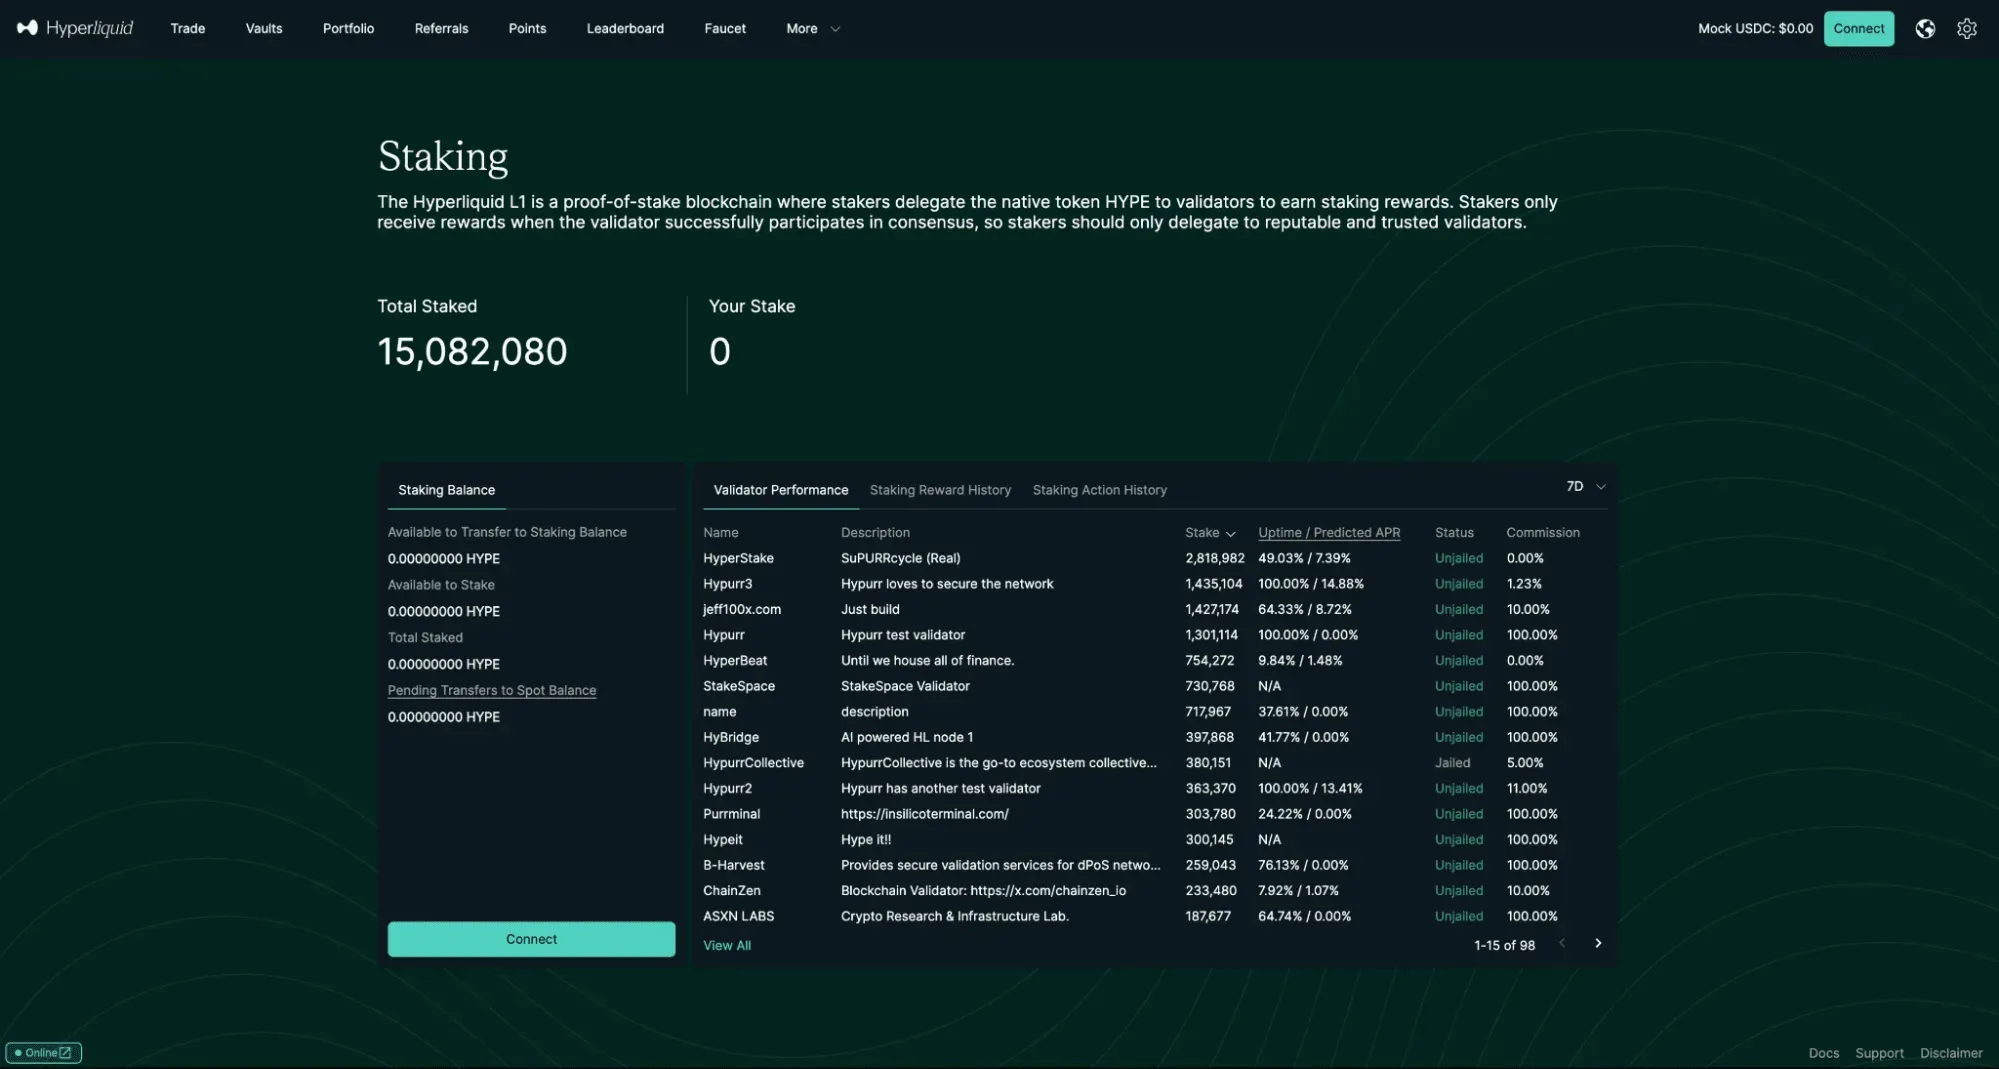Open the Docs link
Screen dimensions: 1999x1069
point(1824,1053)
